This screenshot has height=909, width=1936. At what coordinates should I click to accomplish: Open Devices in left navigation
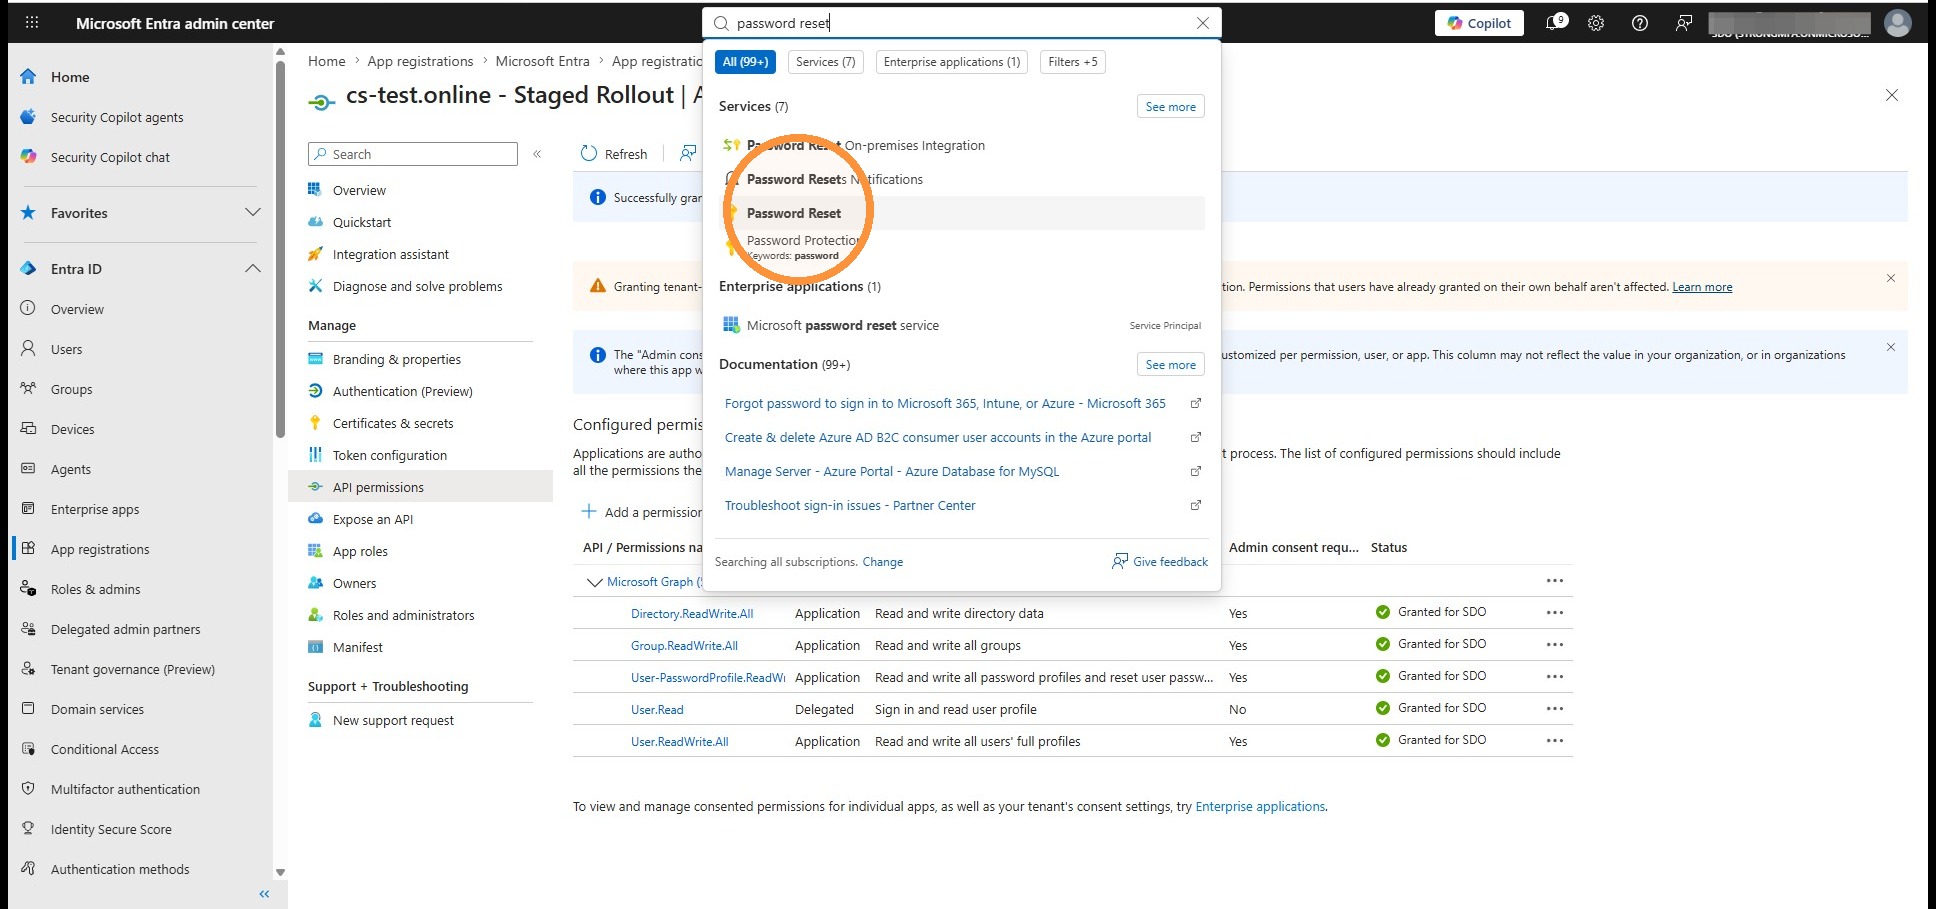pyautogui.click(x=73, y=429)
